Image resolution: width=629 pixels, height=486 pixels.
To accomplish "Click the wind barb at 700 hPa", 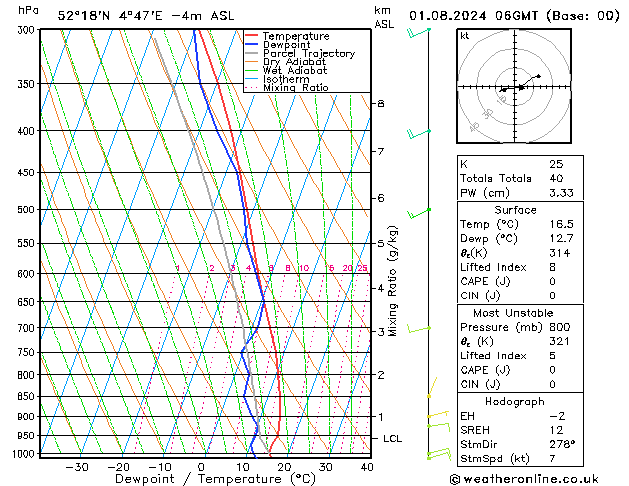I will click(418, 329).
